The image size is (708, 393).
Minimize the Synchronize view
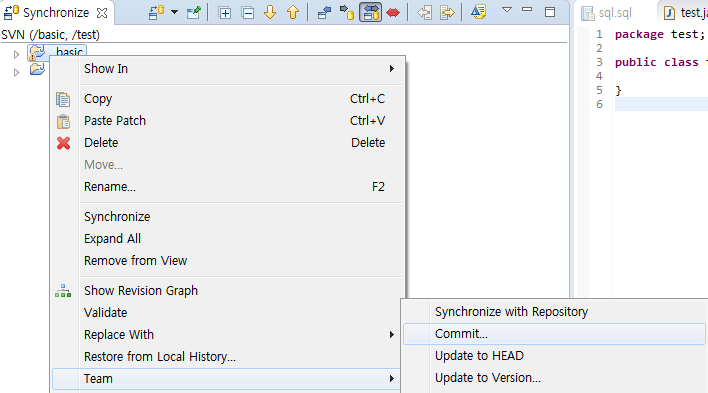pos(527,9)
